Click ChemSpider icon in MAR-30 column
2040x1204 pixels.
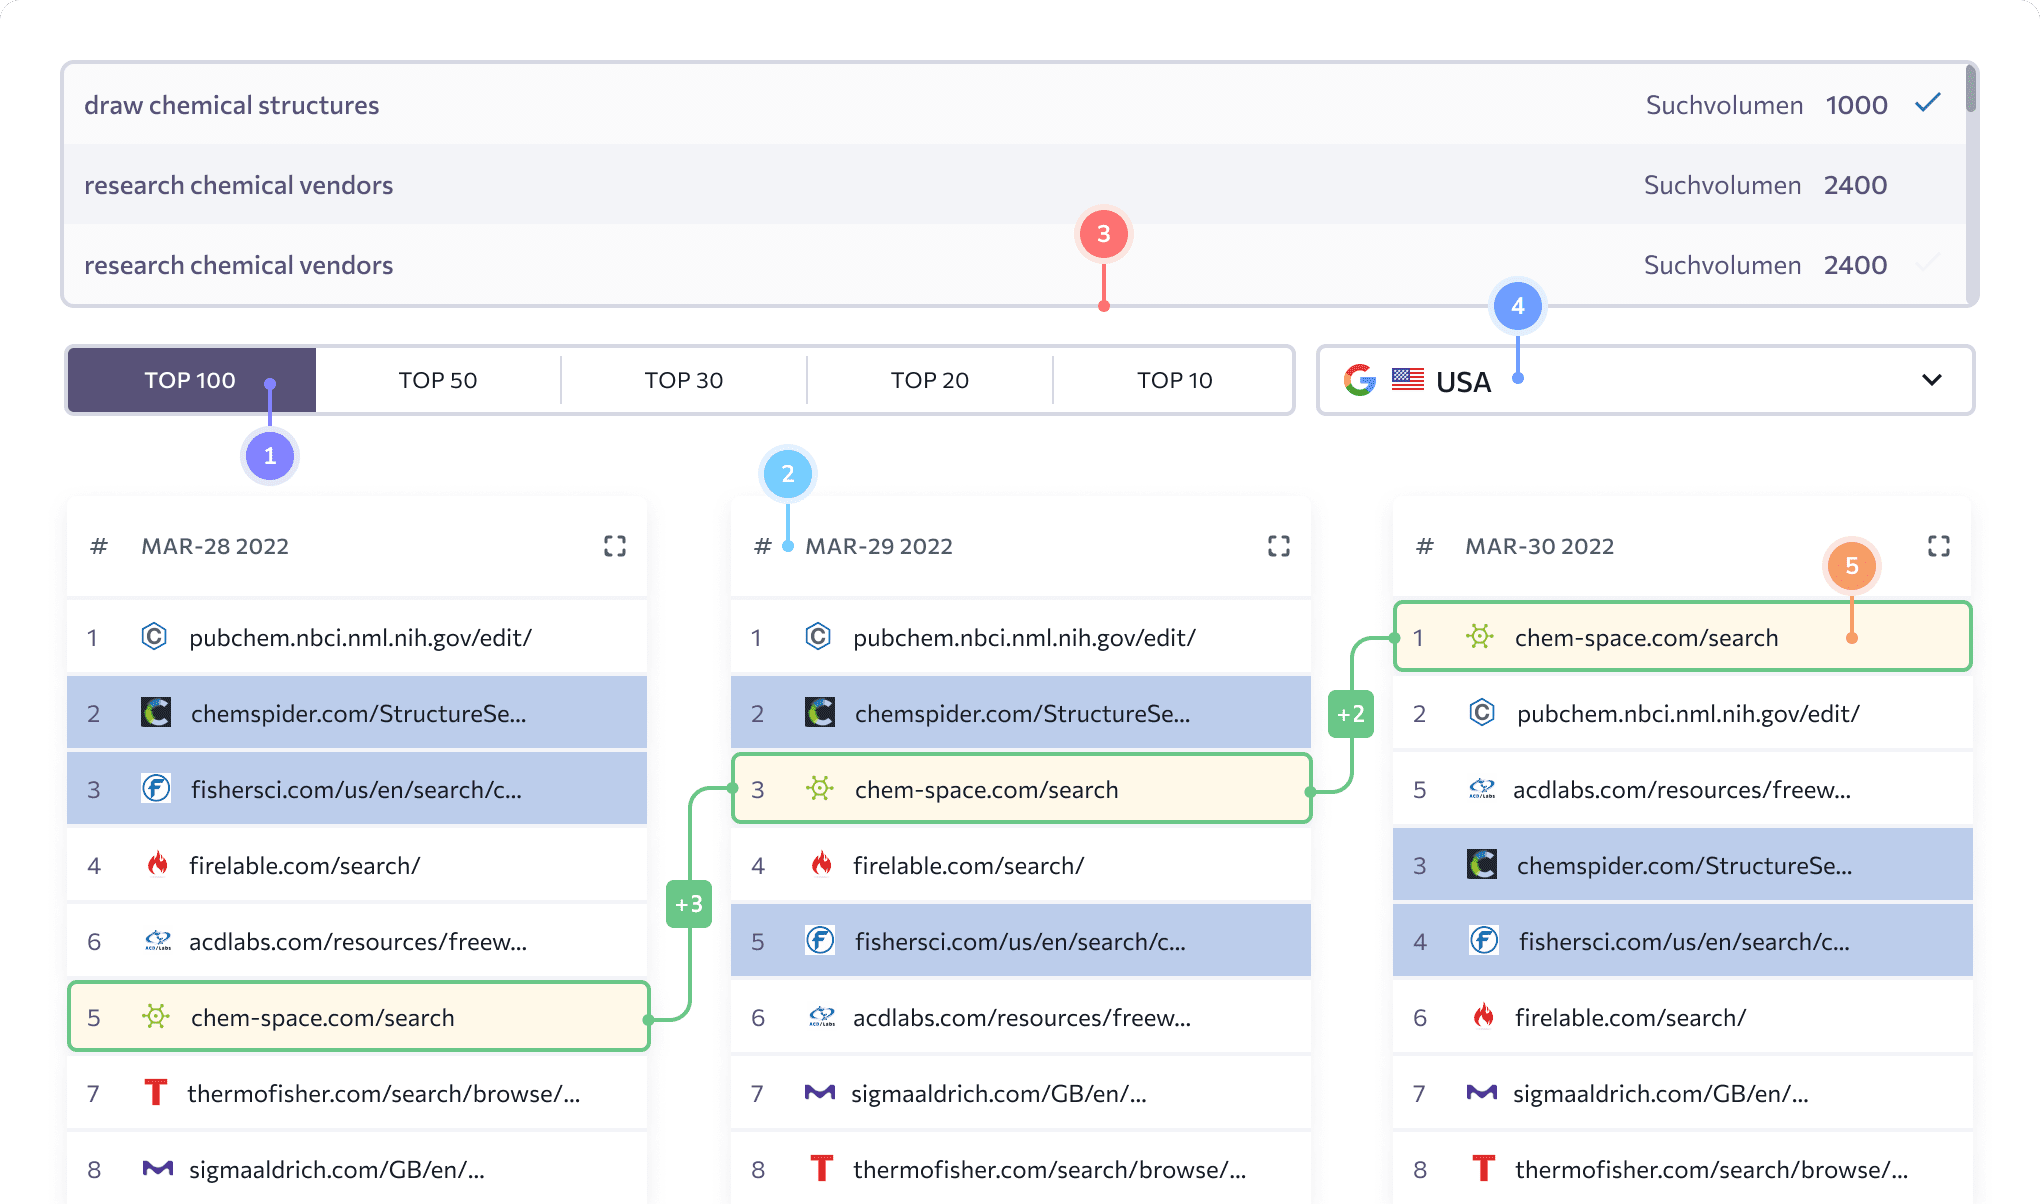coord(1482,864)
